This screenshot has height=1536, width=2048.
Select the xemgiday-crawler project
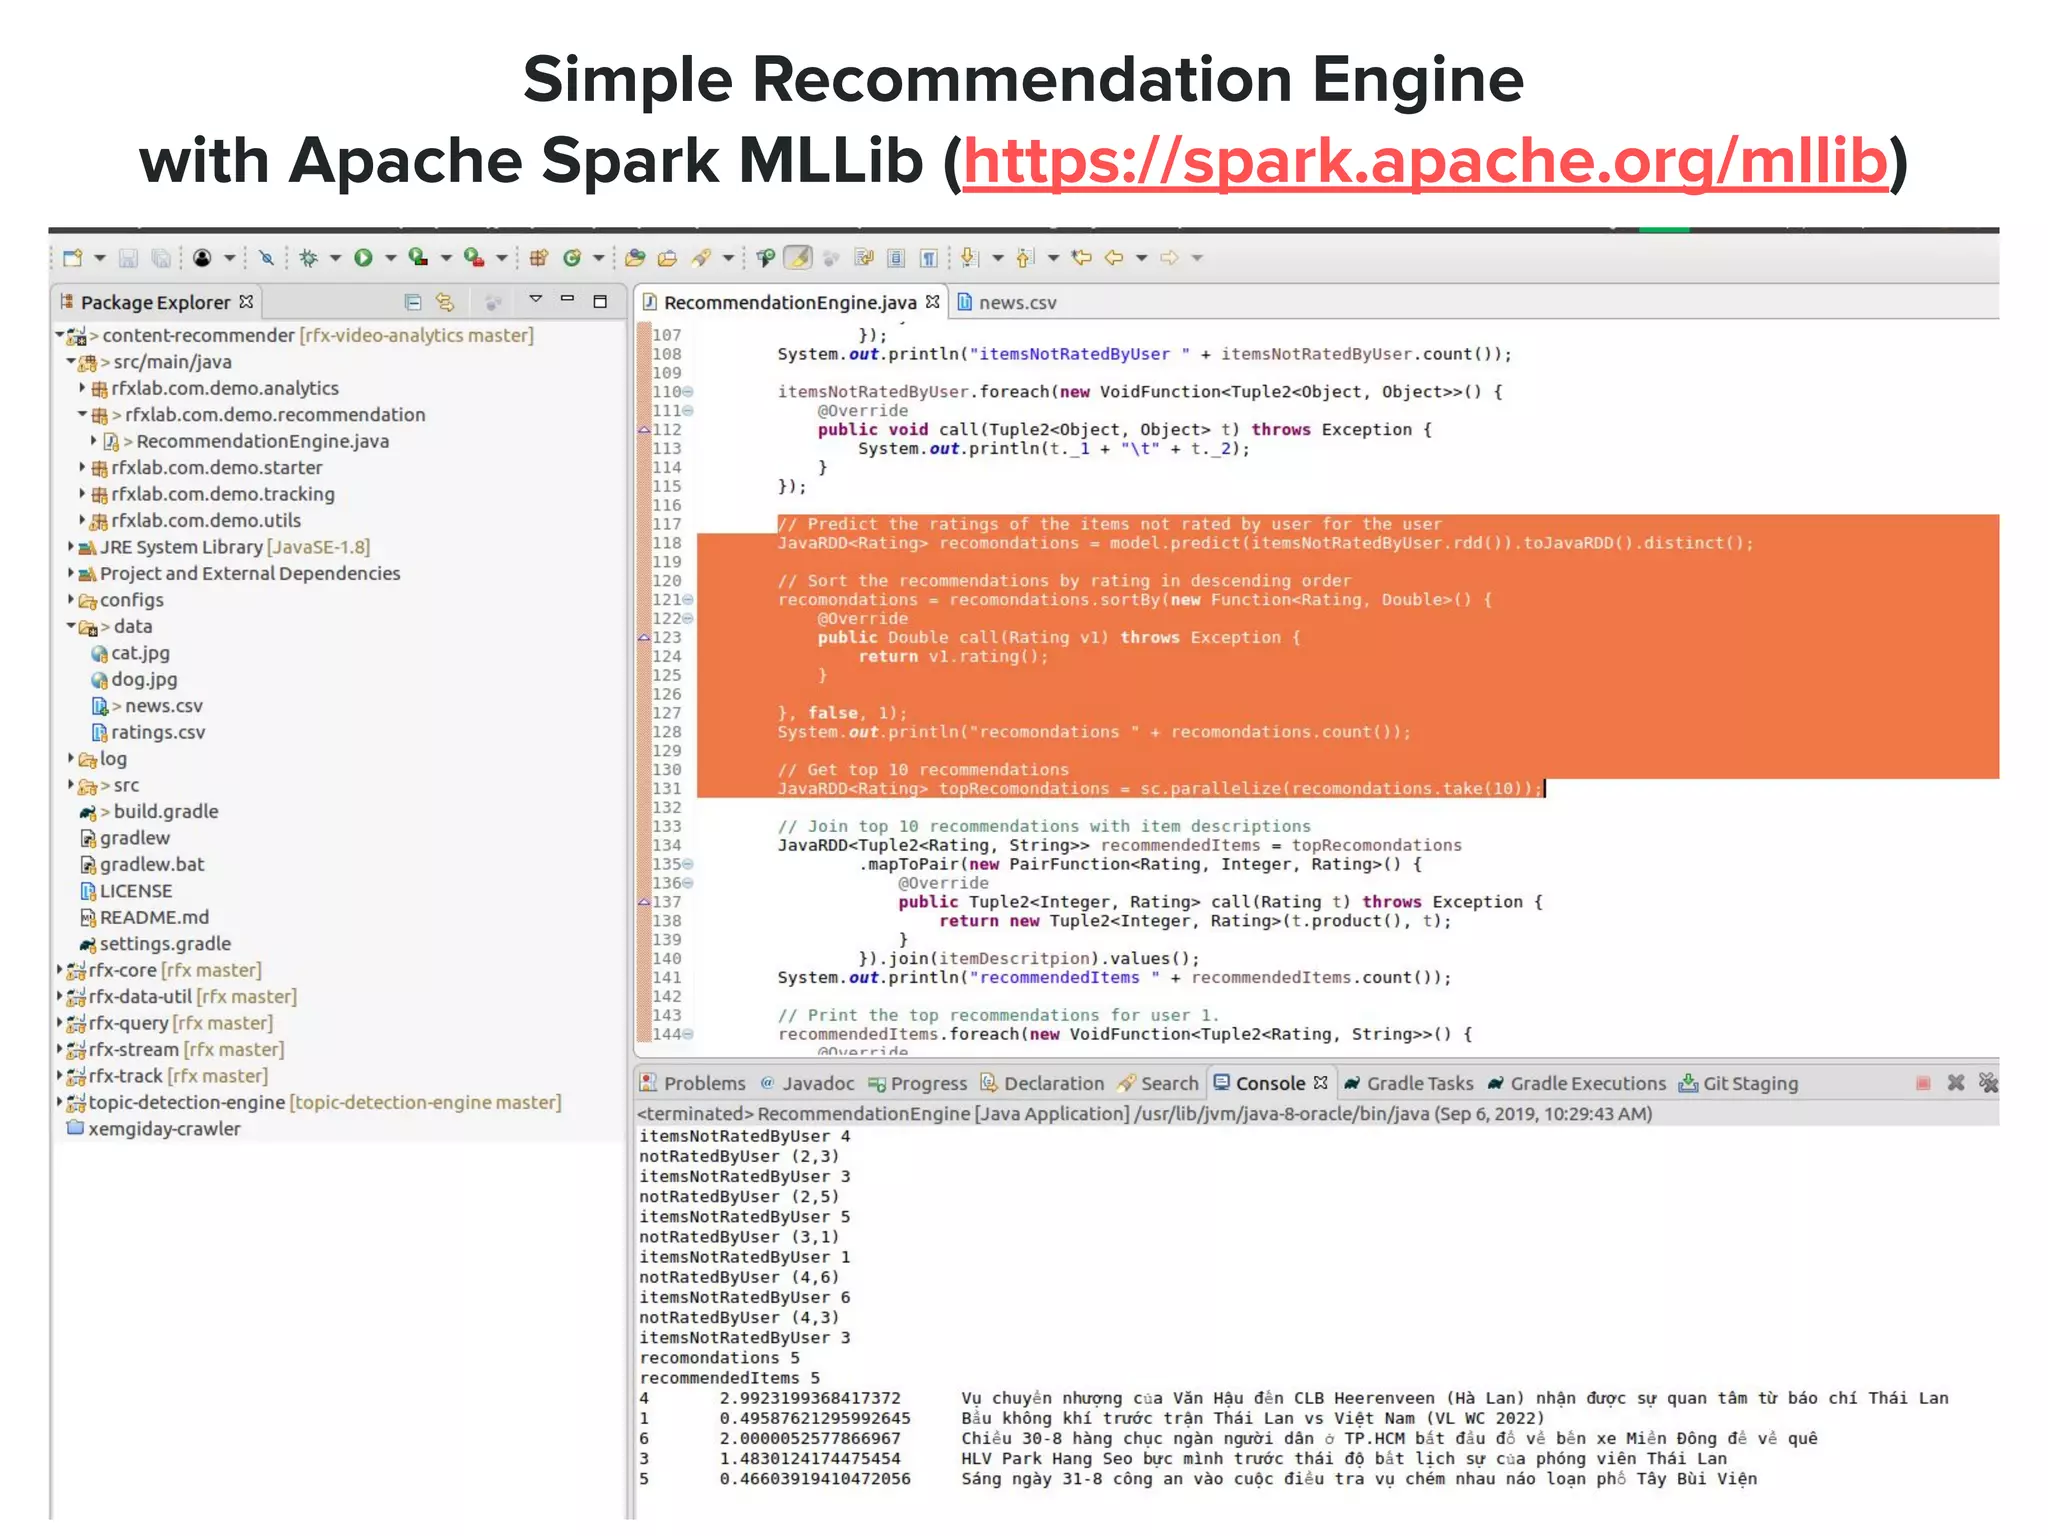click(153, 1128)
